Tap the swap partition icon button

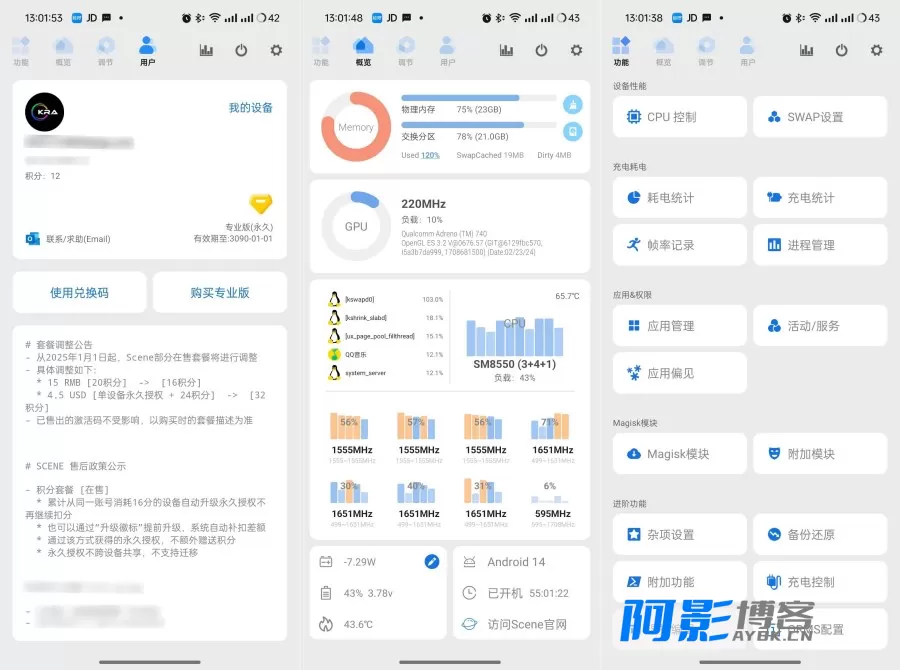(572, 131)
